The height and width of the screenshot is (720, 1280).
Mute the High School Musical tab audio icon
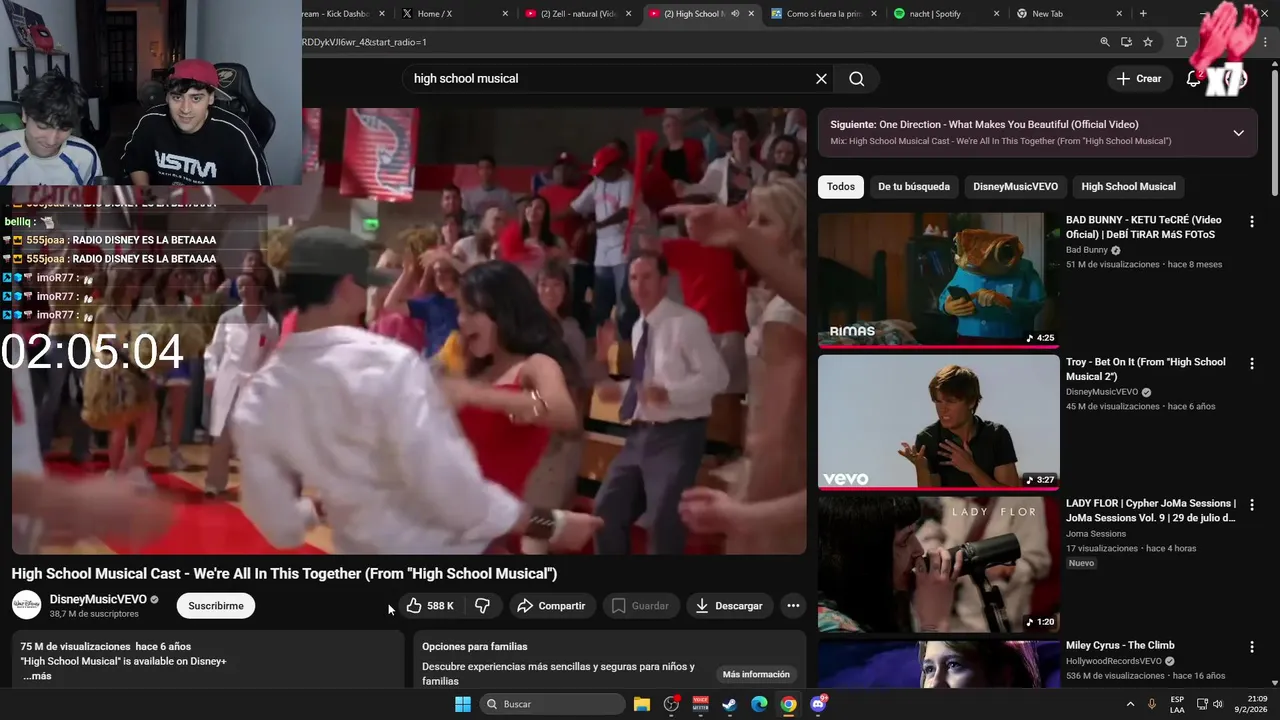point(735,14)
